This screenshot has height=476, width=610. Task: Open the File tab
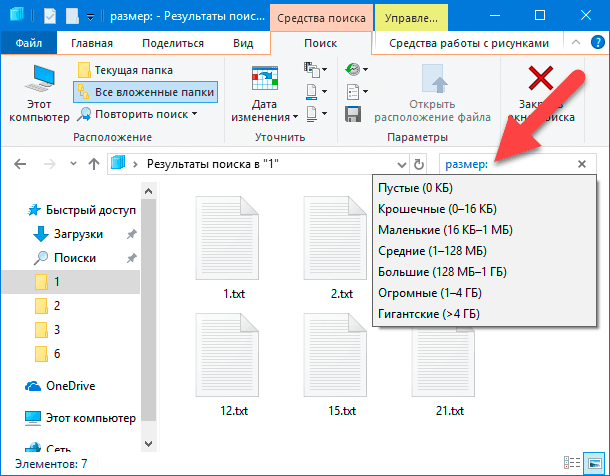pyautogui.click(x=29, y=43)
